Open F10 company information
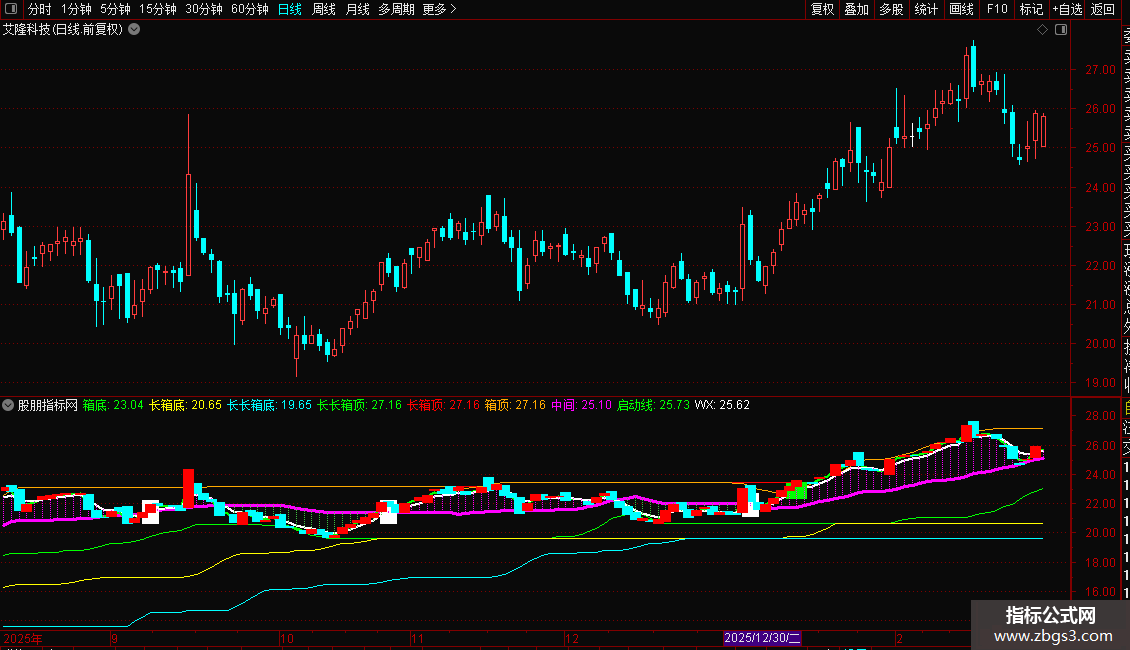 pos(997,9)
